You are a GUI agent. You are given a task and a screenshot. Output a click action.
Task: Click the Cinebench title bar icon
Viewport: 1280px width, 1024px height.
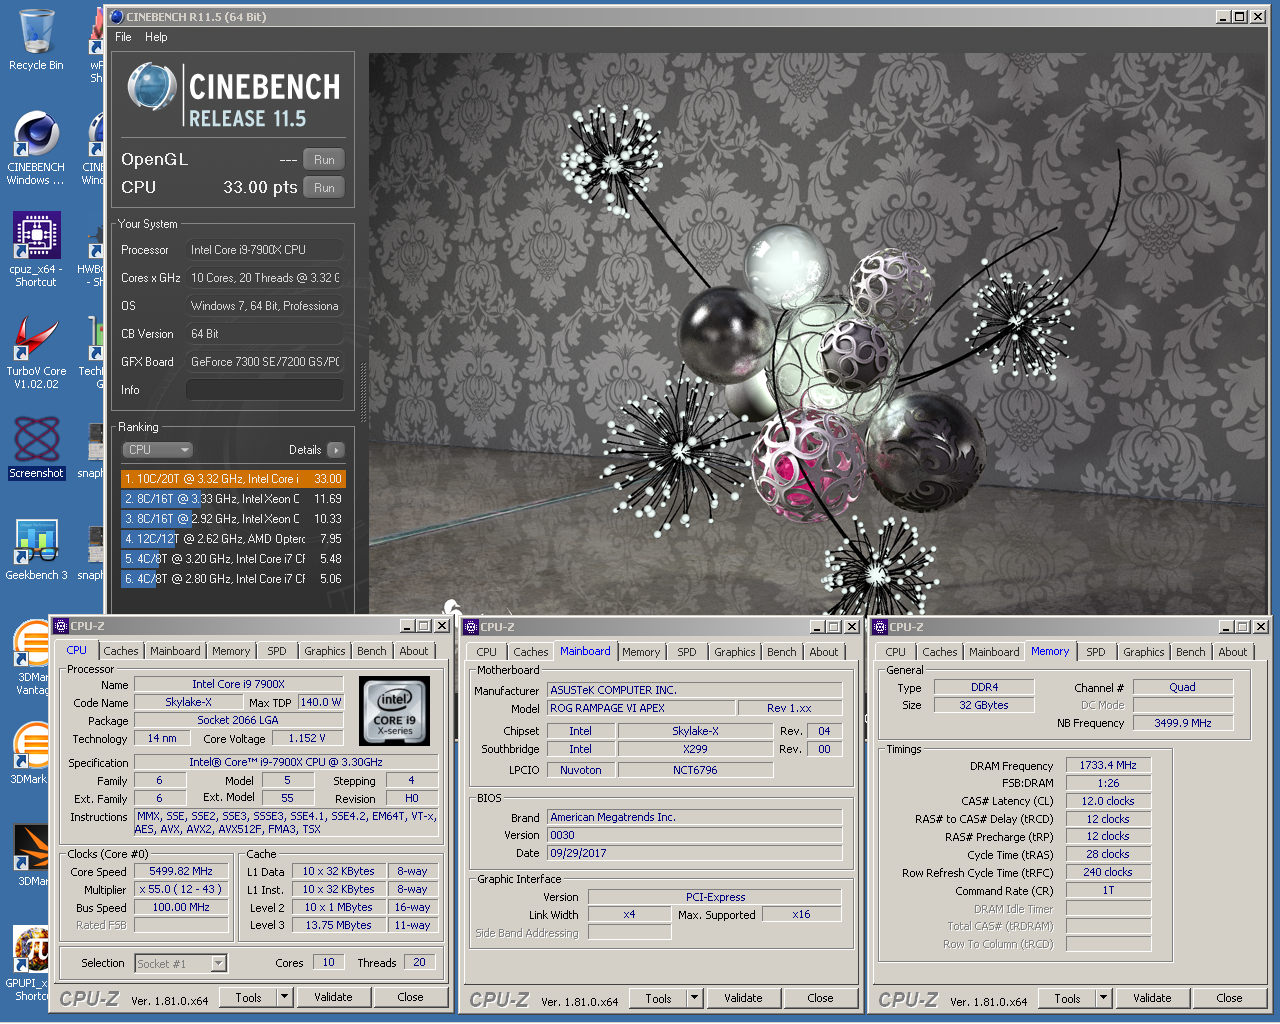116,16
